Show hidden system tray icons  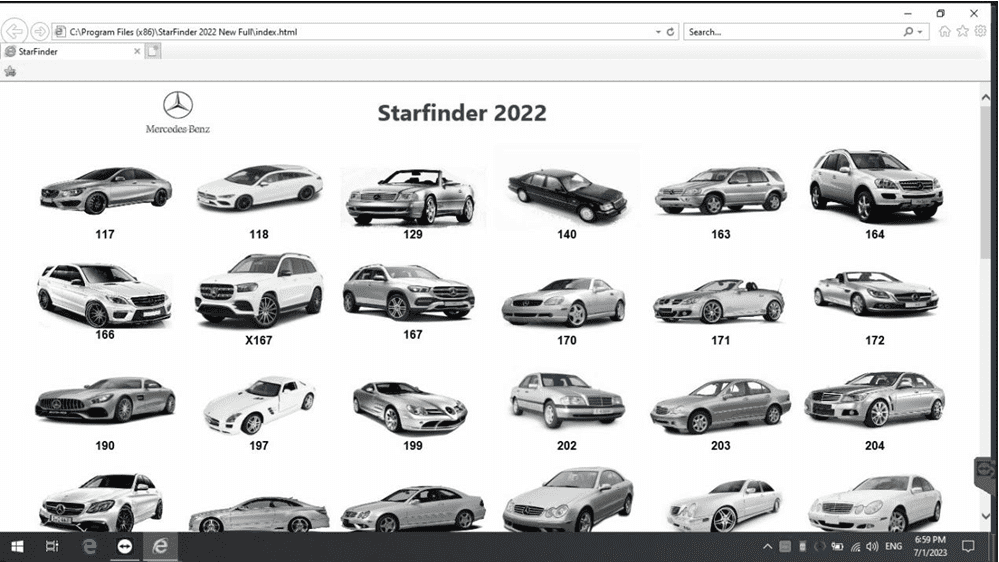coord(768,546)
